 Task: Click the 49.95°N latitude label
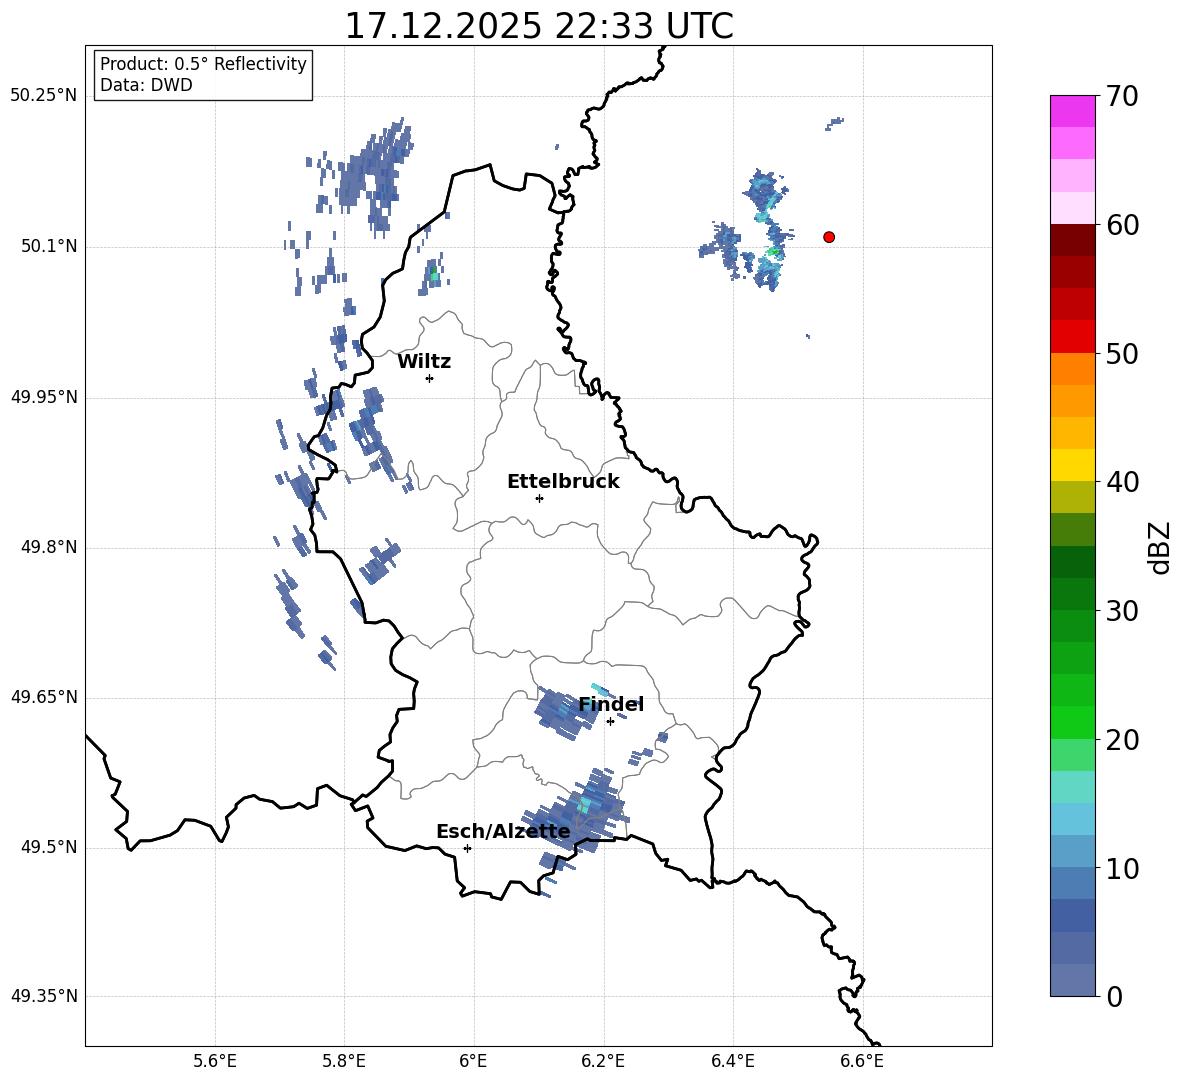pos(44,396)
